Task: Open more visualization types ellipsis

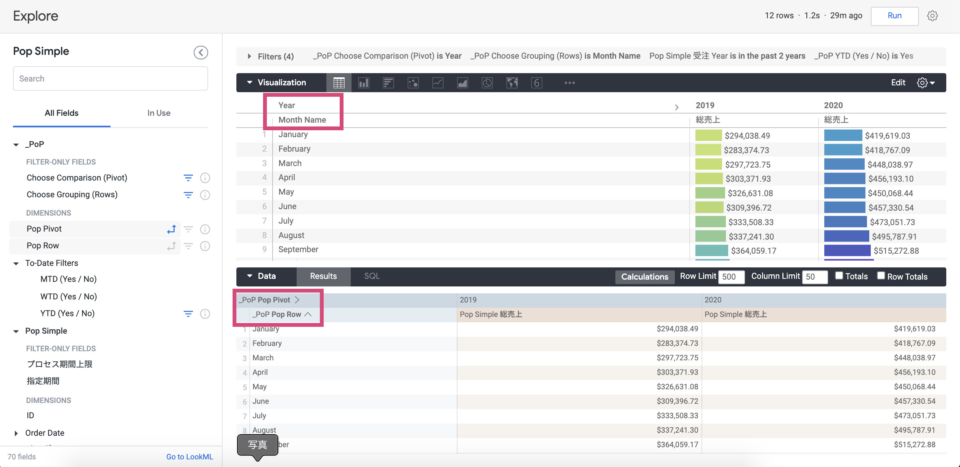Action: [x=569, y=83]
